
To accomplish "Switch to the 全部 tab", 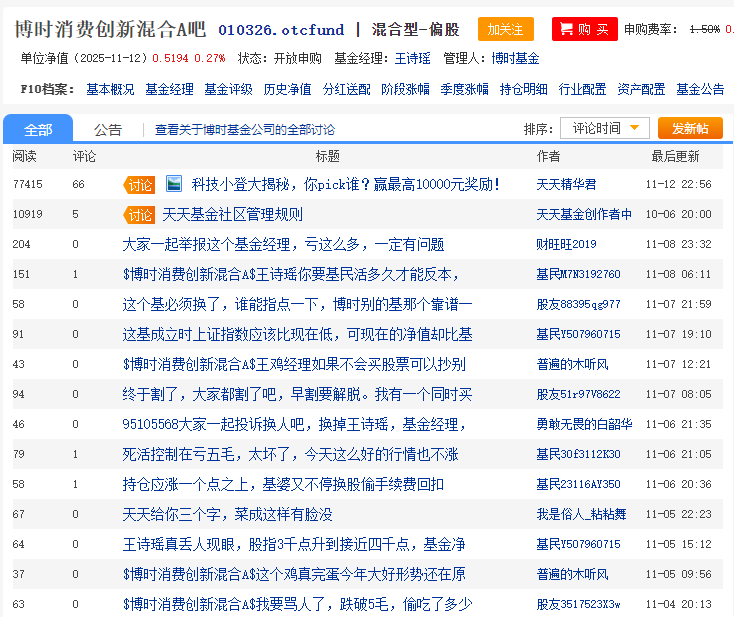I will [38, 129].
